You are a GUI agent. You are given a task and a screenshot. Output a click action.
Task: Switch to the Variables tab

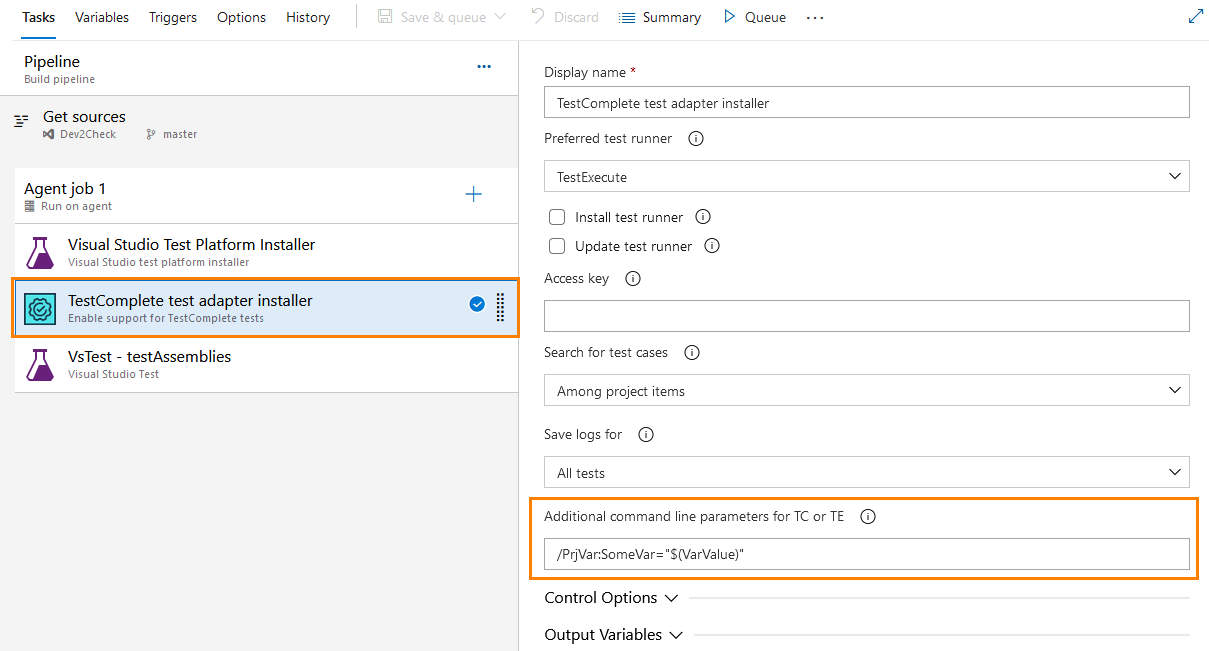tap(101, 17)
